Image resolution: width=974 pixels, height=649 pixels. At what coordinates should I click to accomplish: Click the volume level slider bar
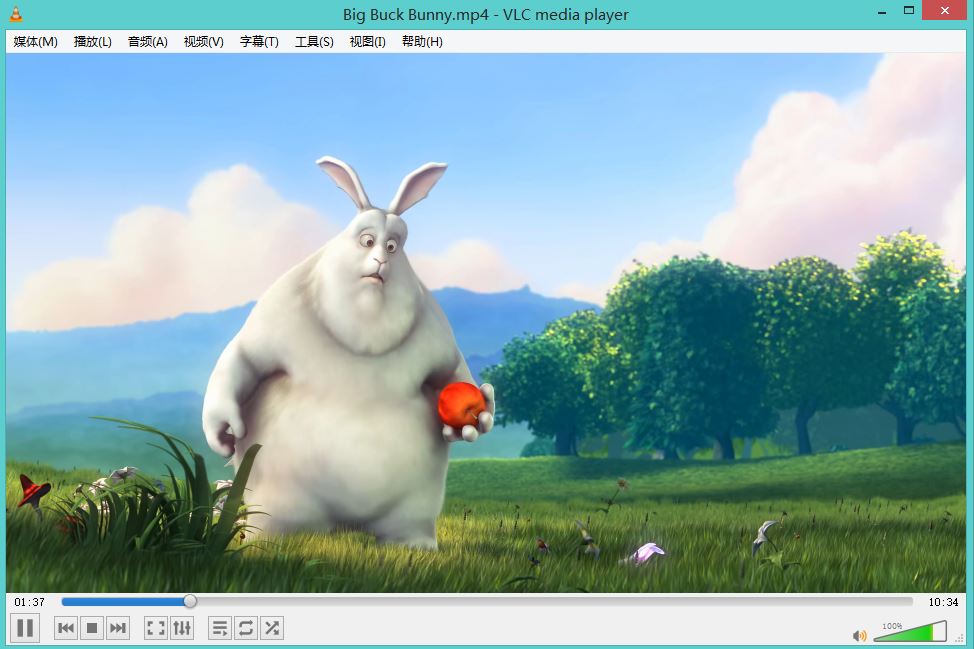[x=910, y=633]
